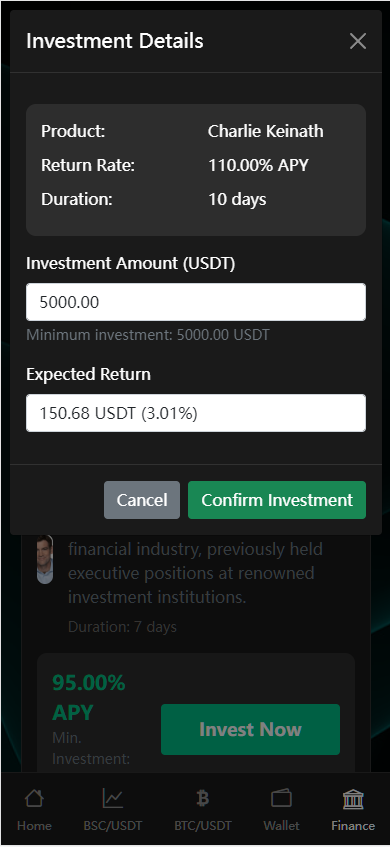Open the Wallet icon in bottom bar
390x847 pixels.
pyautogui.click(x=281, y=798)
